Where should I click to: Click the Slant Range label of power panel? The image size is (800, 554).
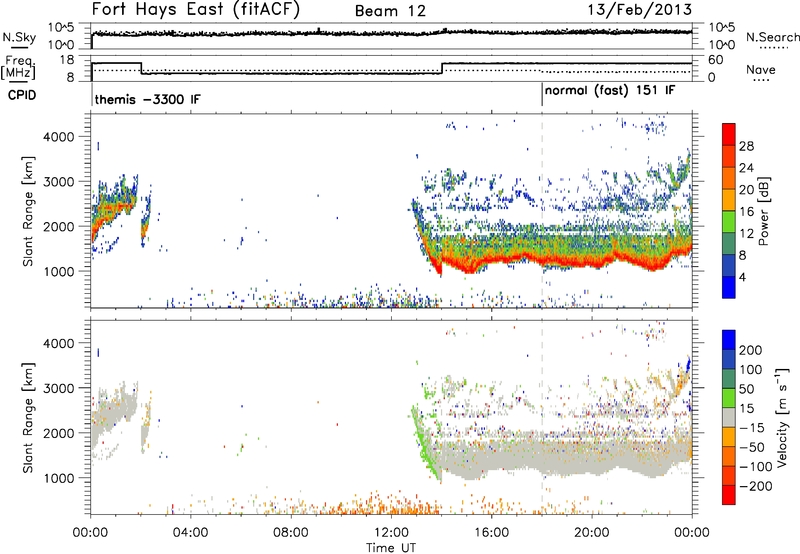coord(28,211)
